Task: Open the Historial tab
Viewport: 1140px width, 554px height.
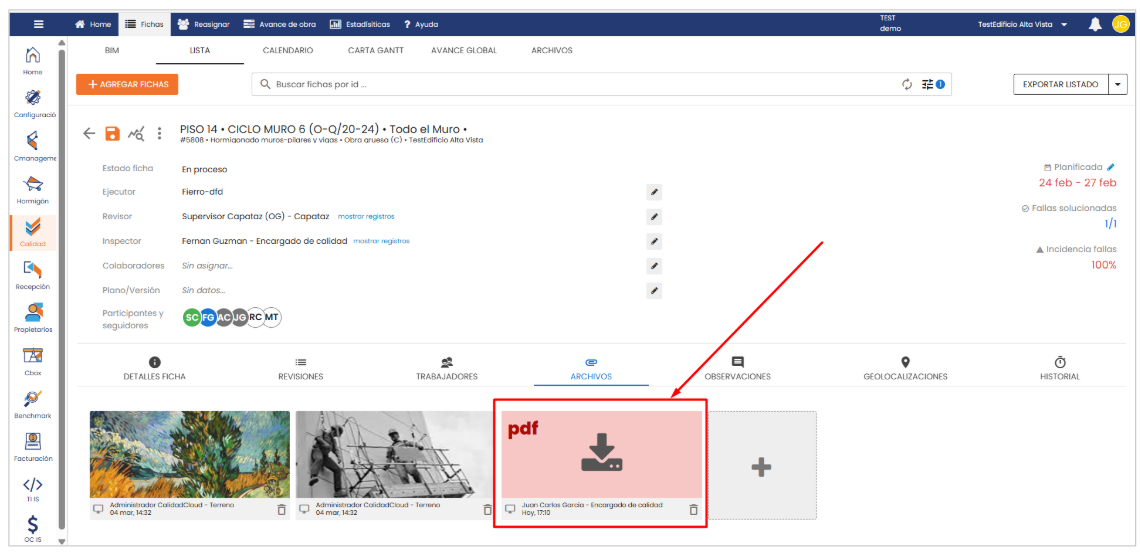Action: pos(1059,368)
